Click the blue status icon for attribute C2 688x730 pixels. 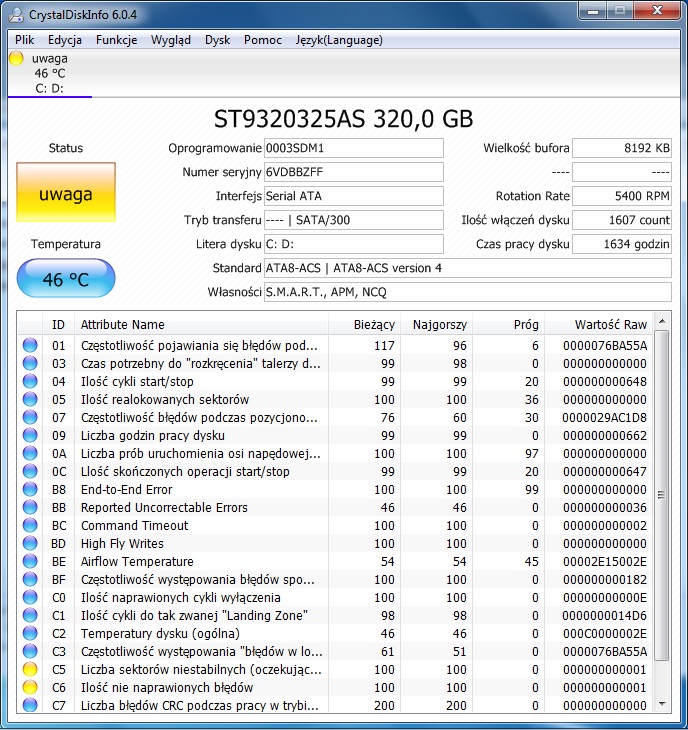pos(30,633)
